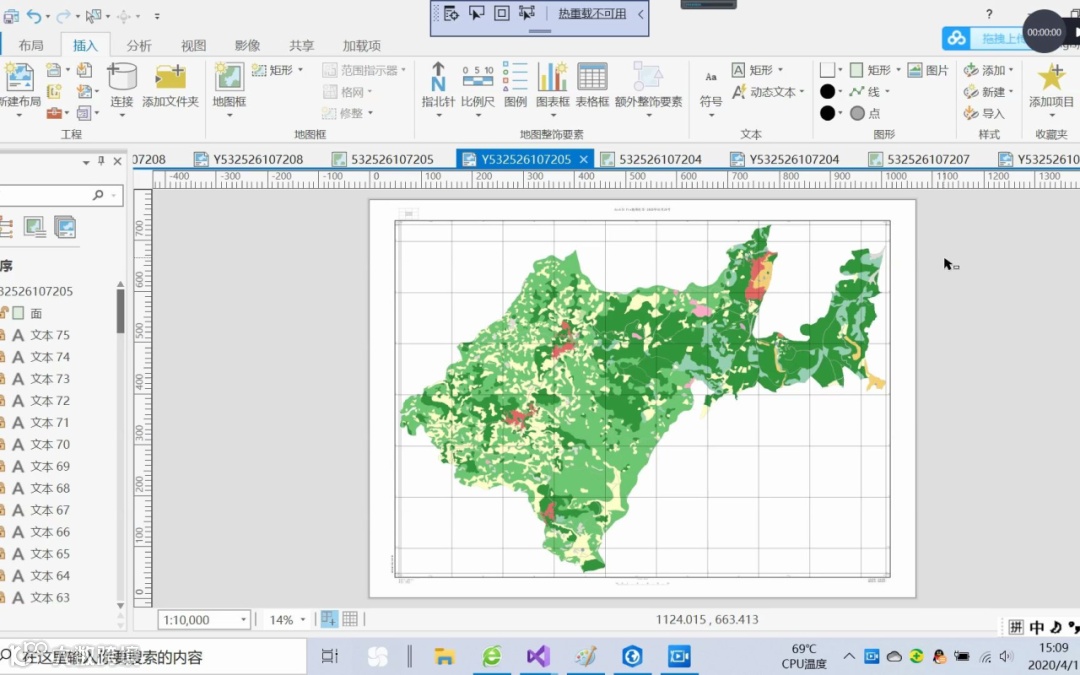This screenshot has width=1080, height=675.
Task: Open the Visual Studio taskbar icon
Action: pos(538,656)
